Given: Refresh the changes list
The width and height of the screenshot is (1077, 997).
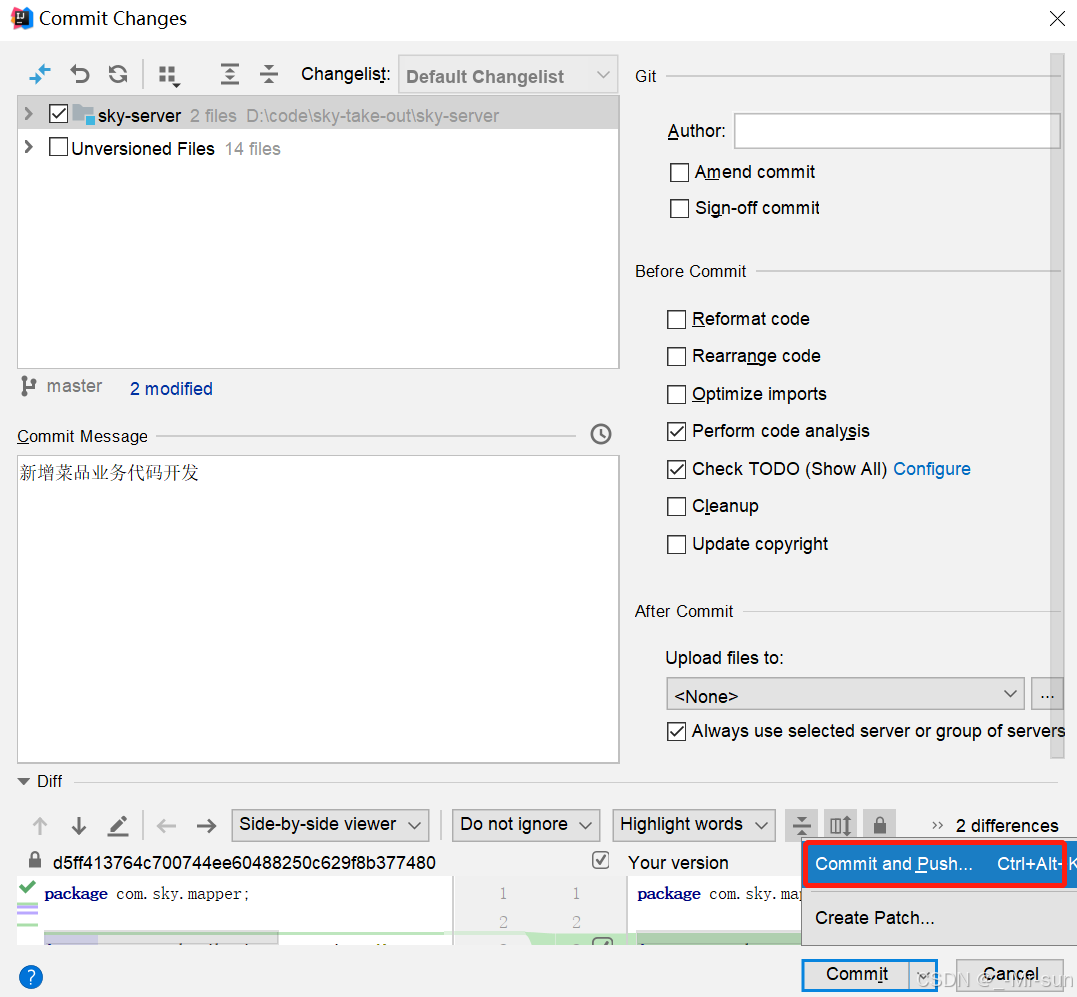Looking at the screenshot, I should pos(118,73).
